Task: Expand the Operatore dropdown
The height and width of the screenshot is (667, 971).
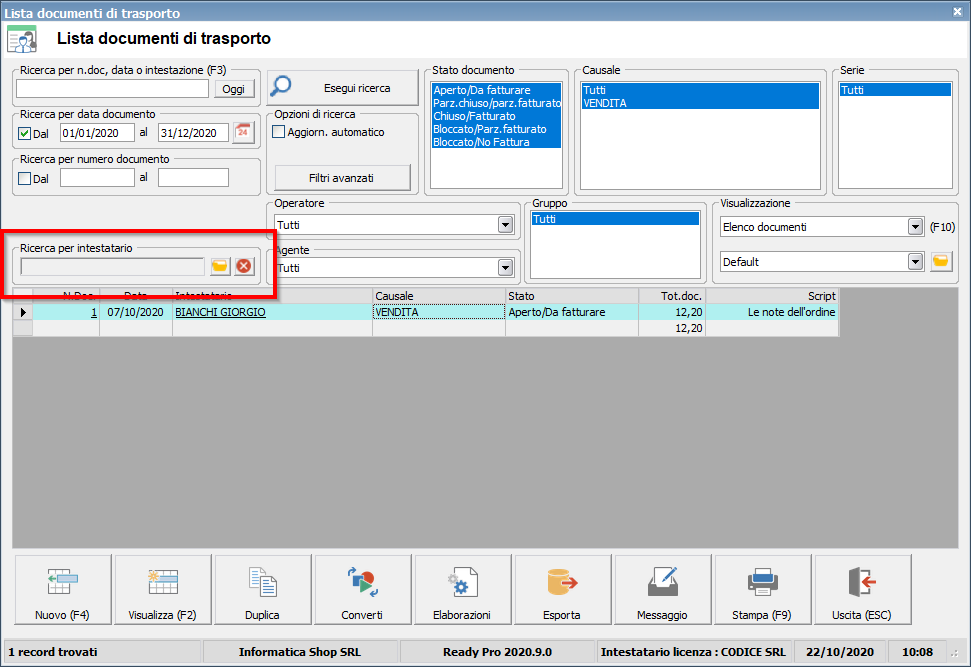Action: tap(505, 225)
